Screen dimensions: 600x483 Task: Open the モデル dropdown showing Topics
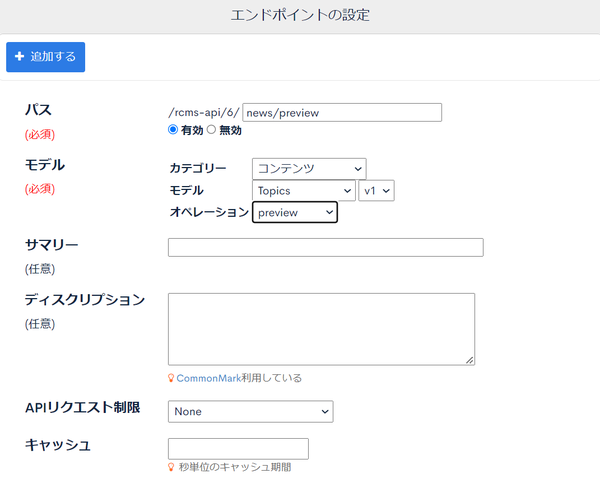click(x=304, y=191)
